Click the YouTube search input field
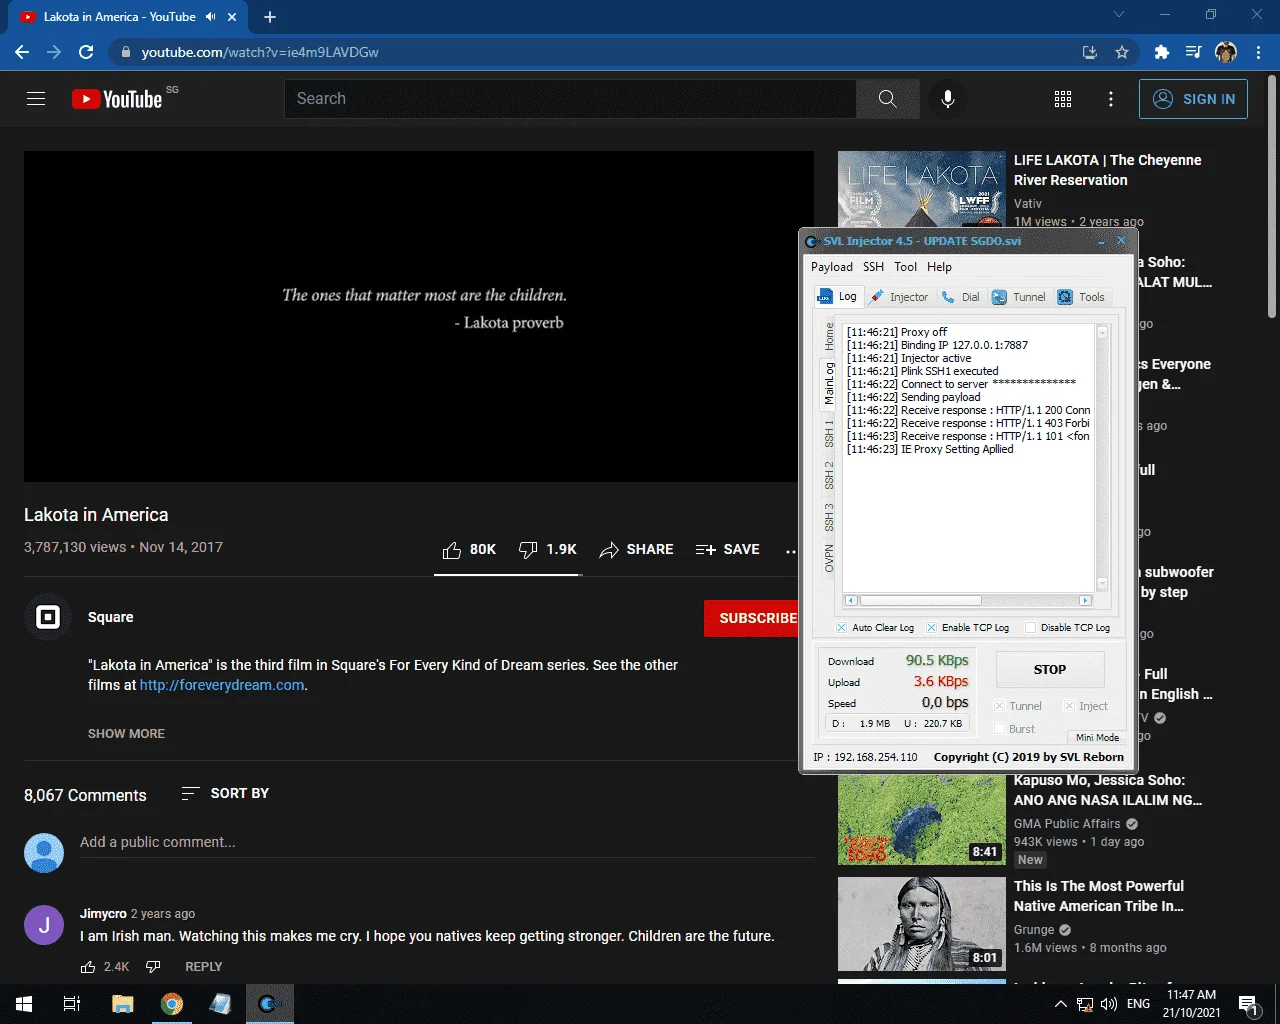Image resolution: width=1280 pixels, height=1024 pixels. pyautogui.click(x=570, y=99)
